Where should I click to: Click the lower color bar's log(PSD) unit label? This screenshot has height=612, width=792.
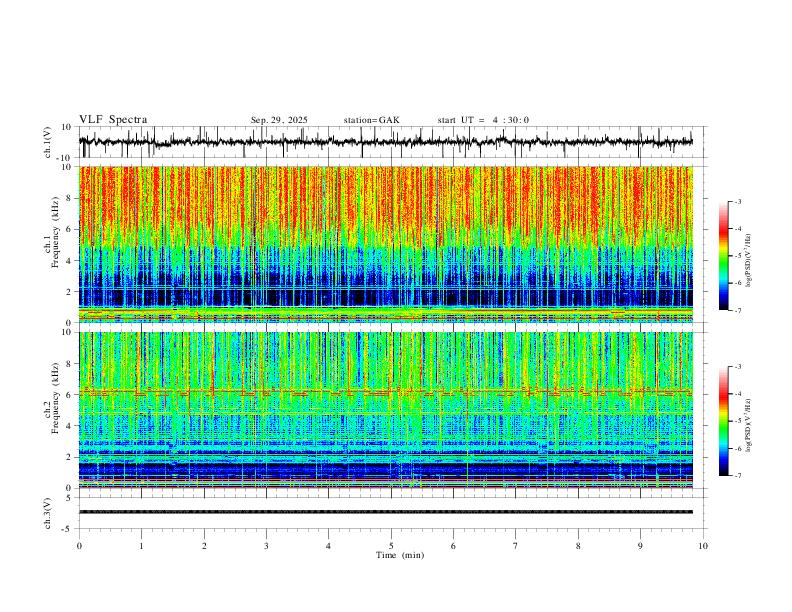(748, 425)
